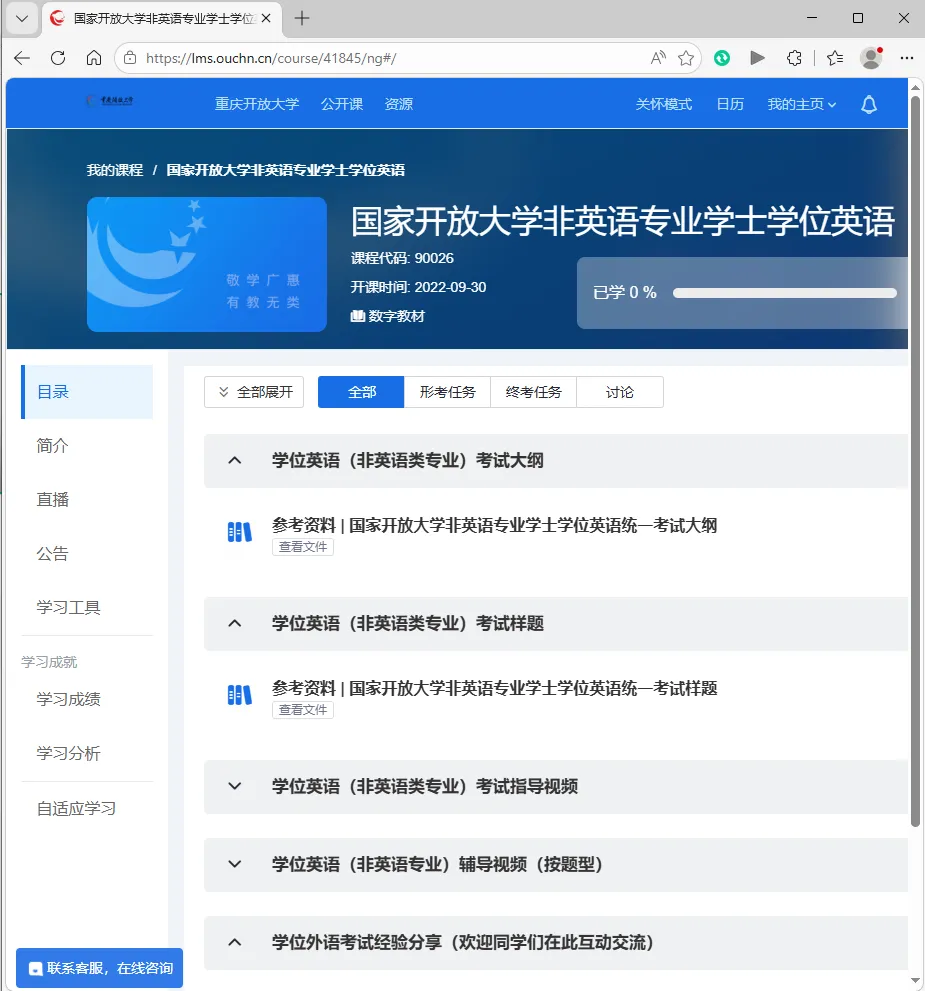925x991 pixels.
Task: Open 重庆开放大学 nav item
Action: point(257,104)
